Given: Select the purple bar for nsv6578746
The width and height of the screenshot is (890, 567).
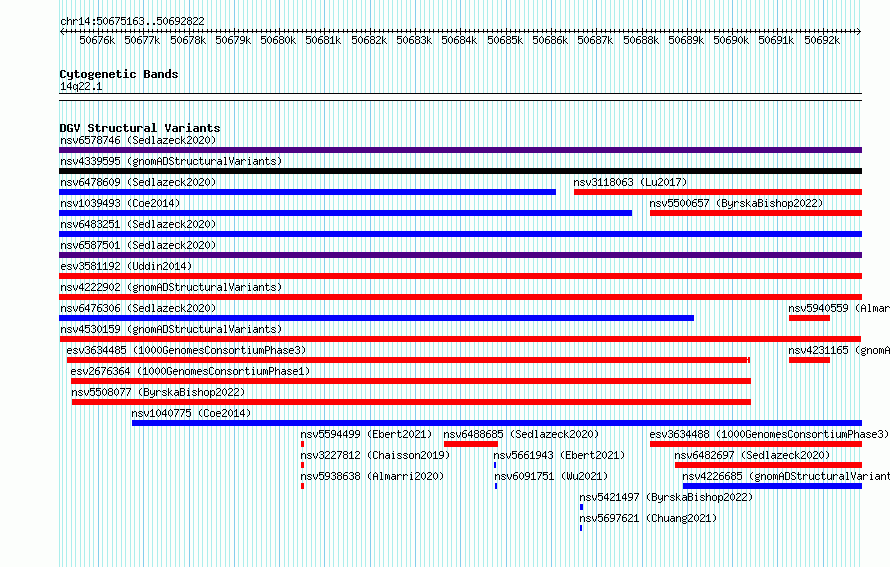Looking at the screenshot, I should [460, 150].
